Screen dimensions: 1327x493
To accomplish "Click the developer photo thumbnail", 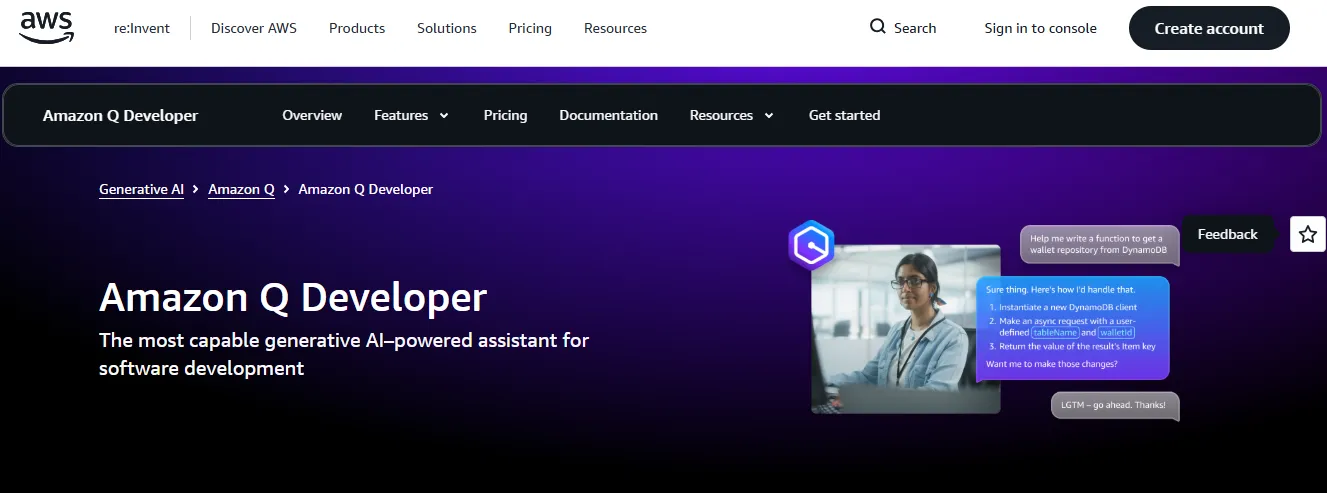I will coord(905,329).
